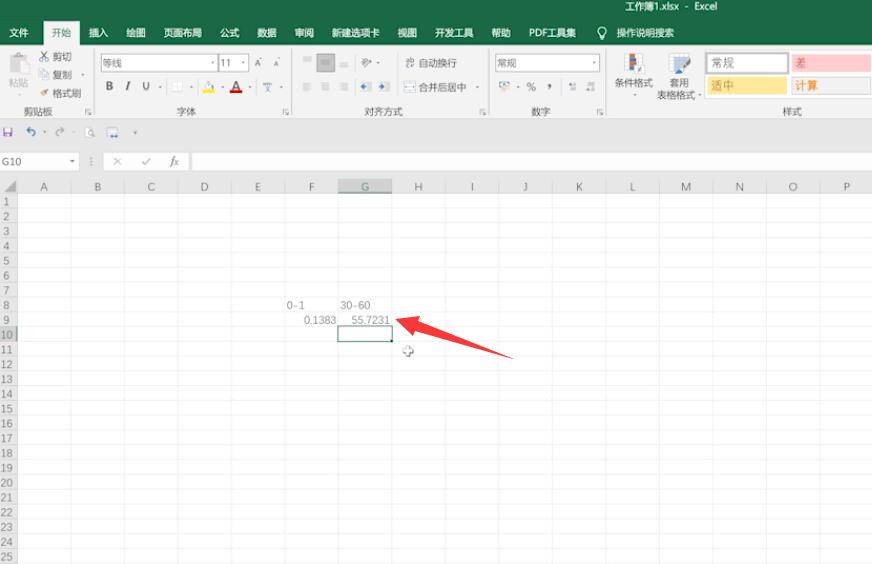Open the Font group dialog launcher

285,112
